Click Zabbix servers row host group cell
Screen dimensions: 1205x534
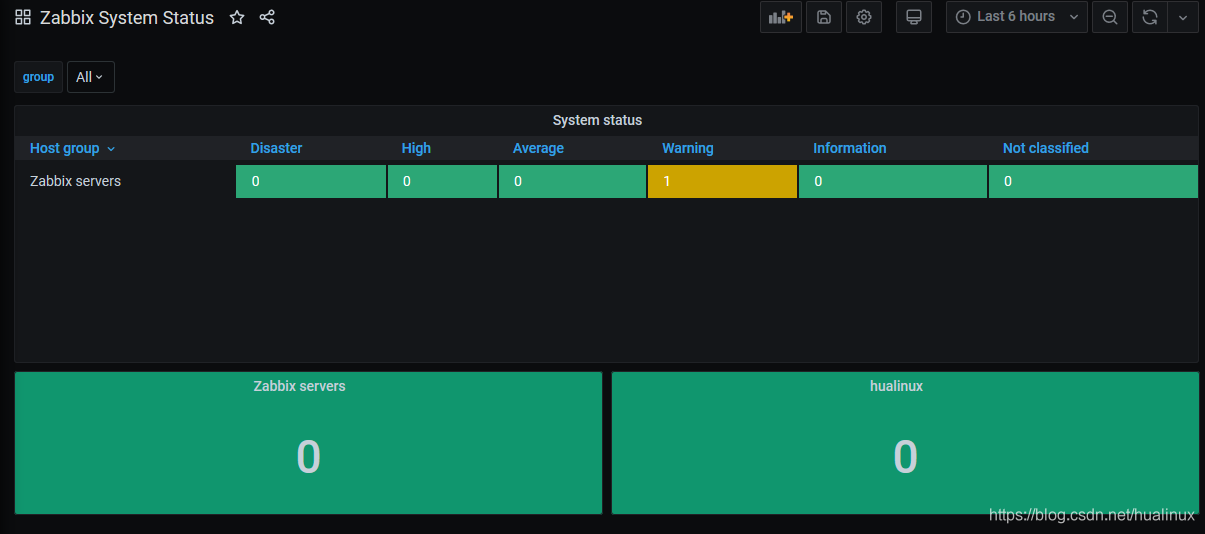tap(125, 181)
